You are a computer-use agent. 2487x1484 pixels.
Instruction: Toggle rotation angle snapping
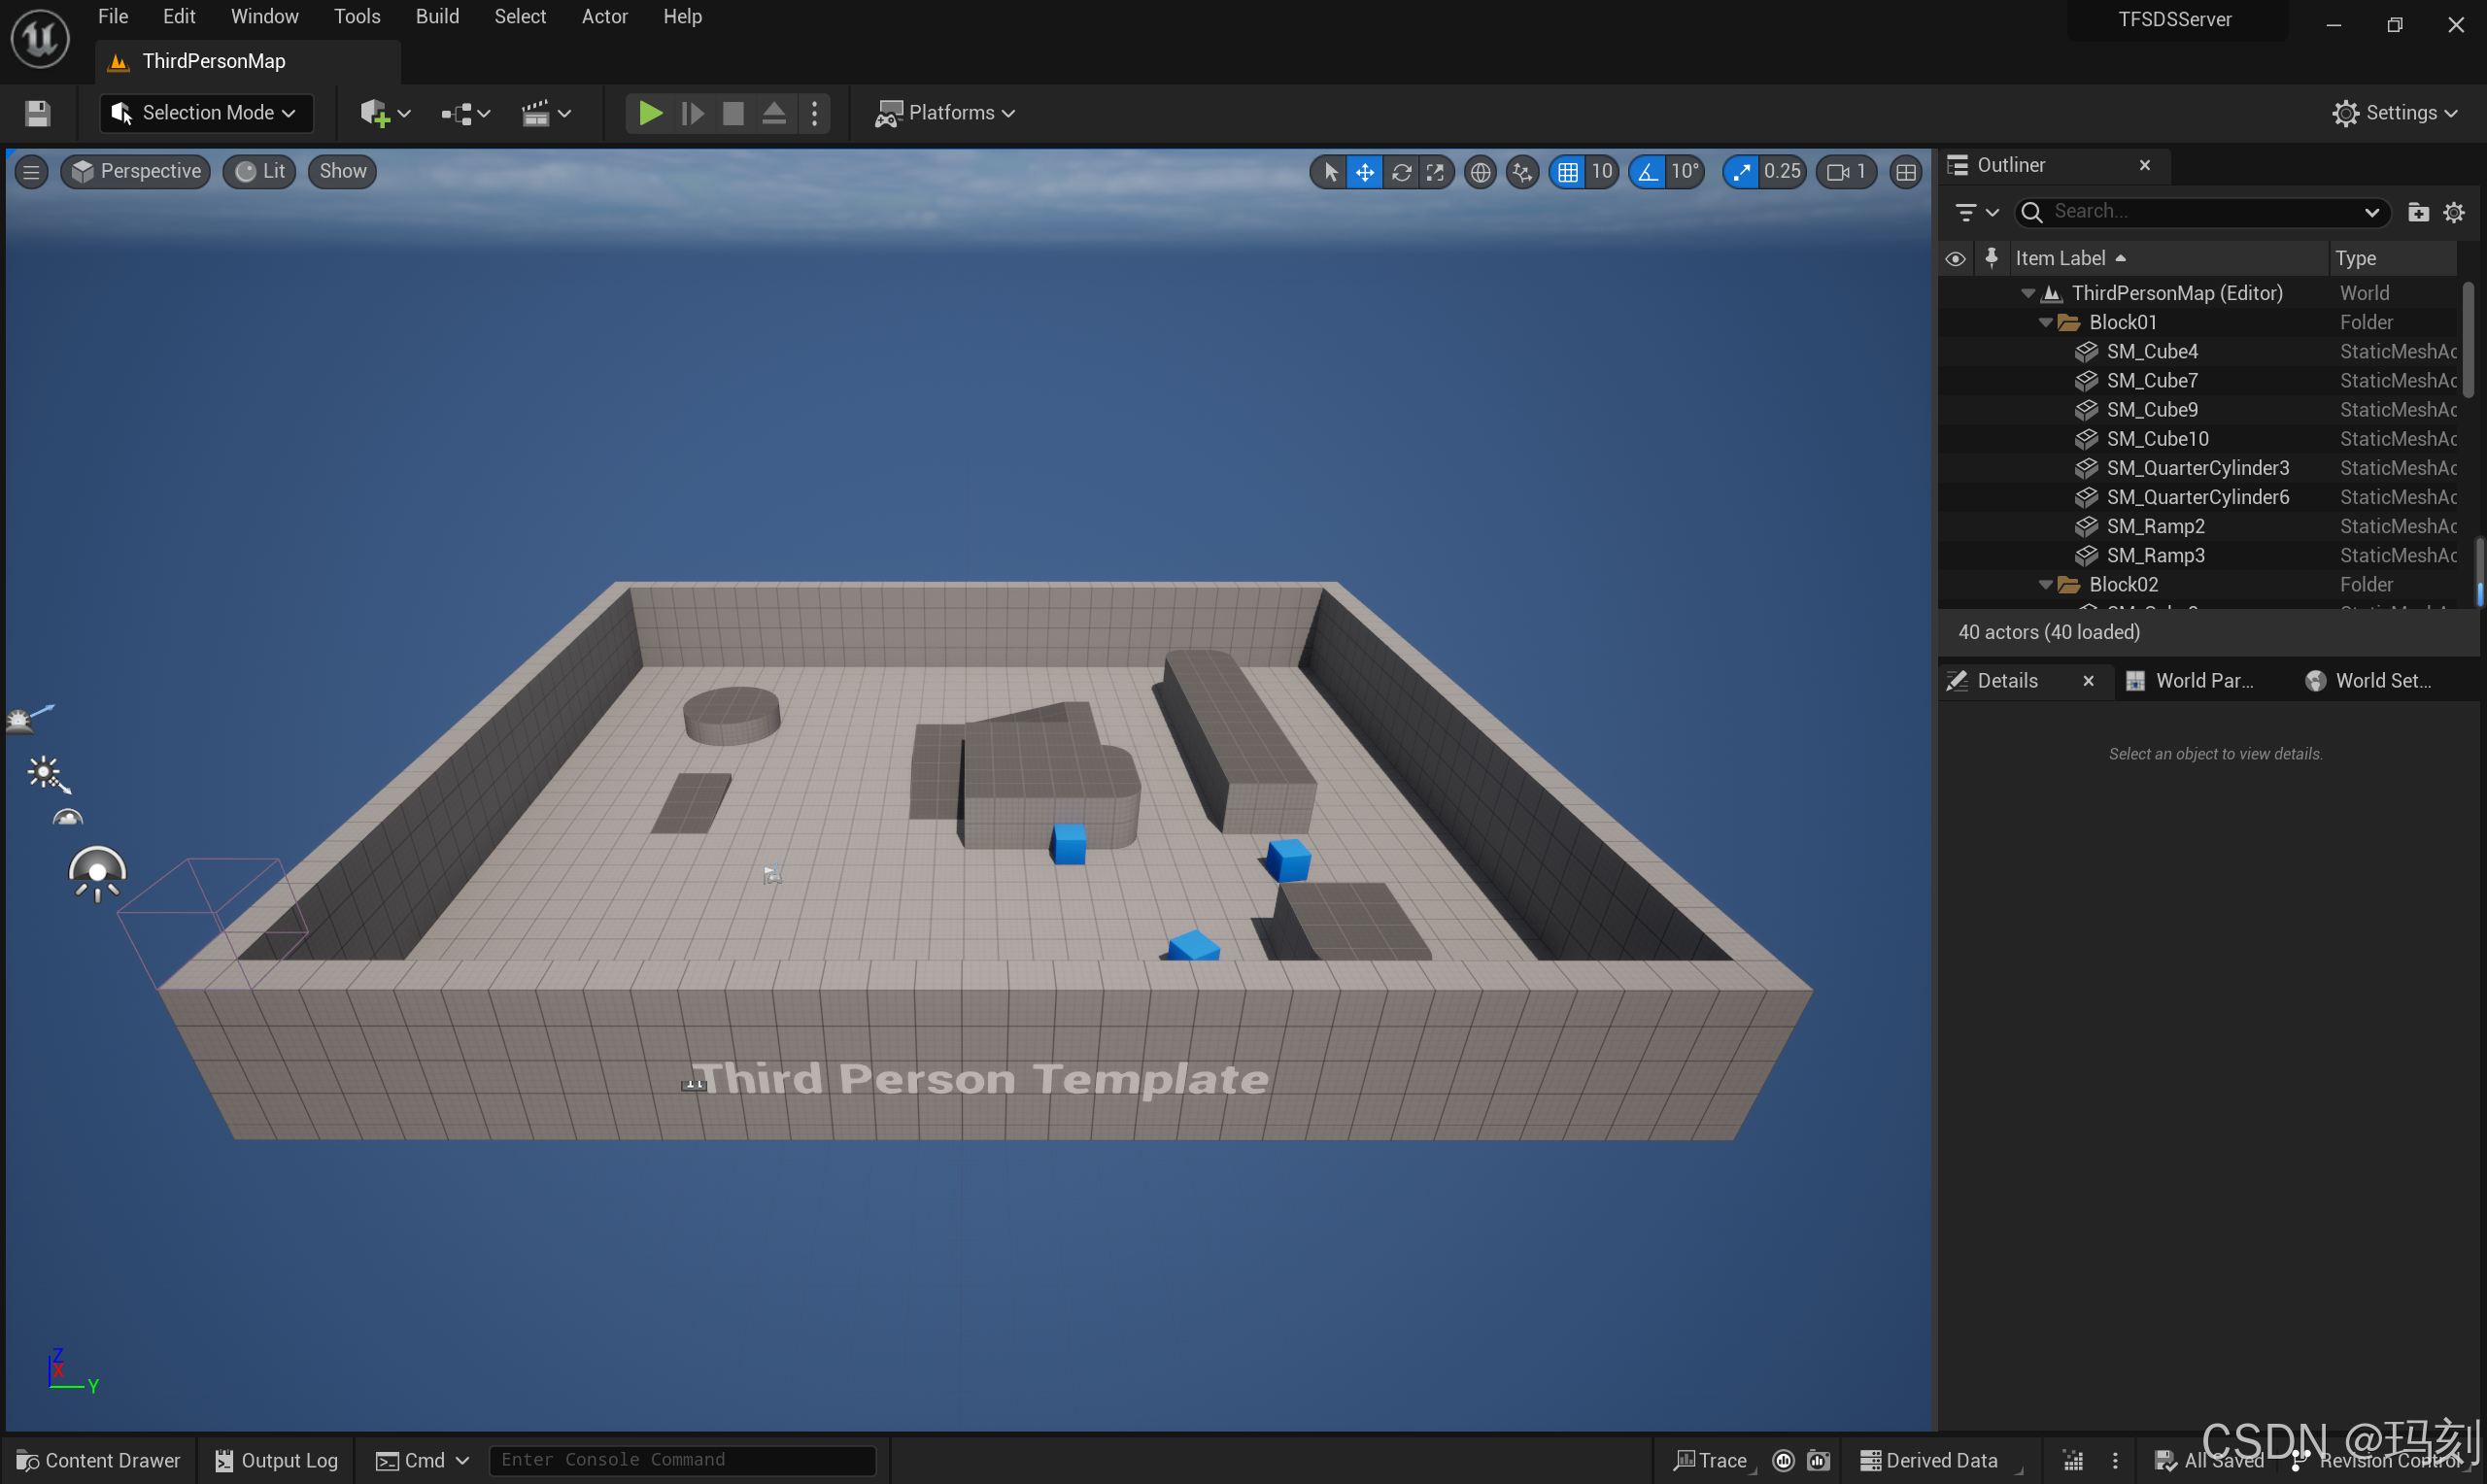coord(1647,172)
